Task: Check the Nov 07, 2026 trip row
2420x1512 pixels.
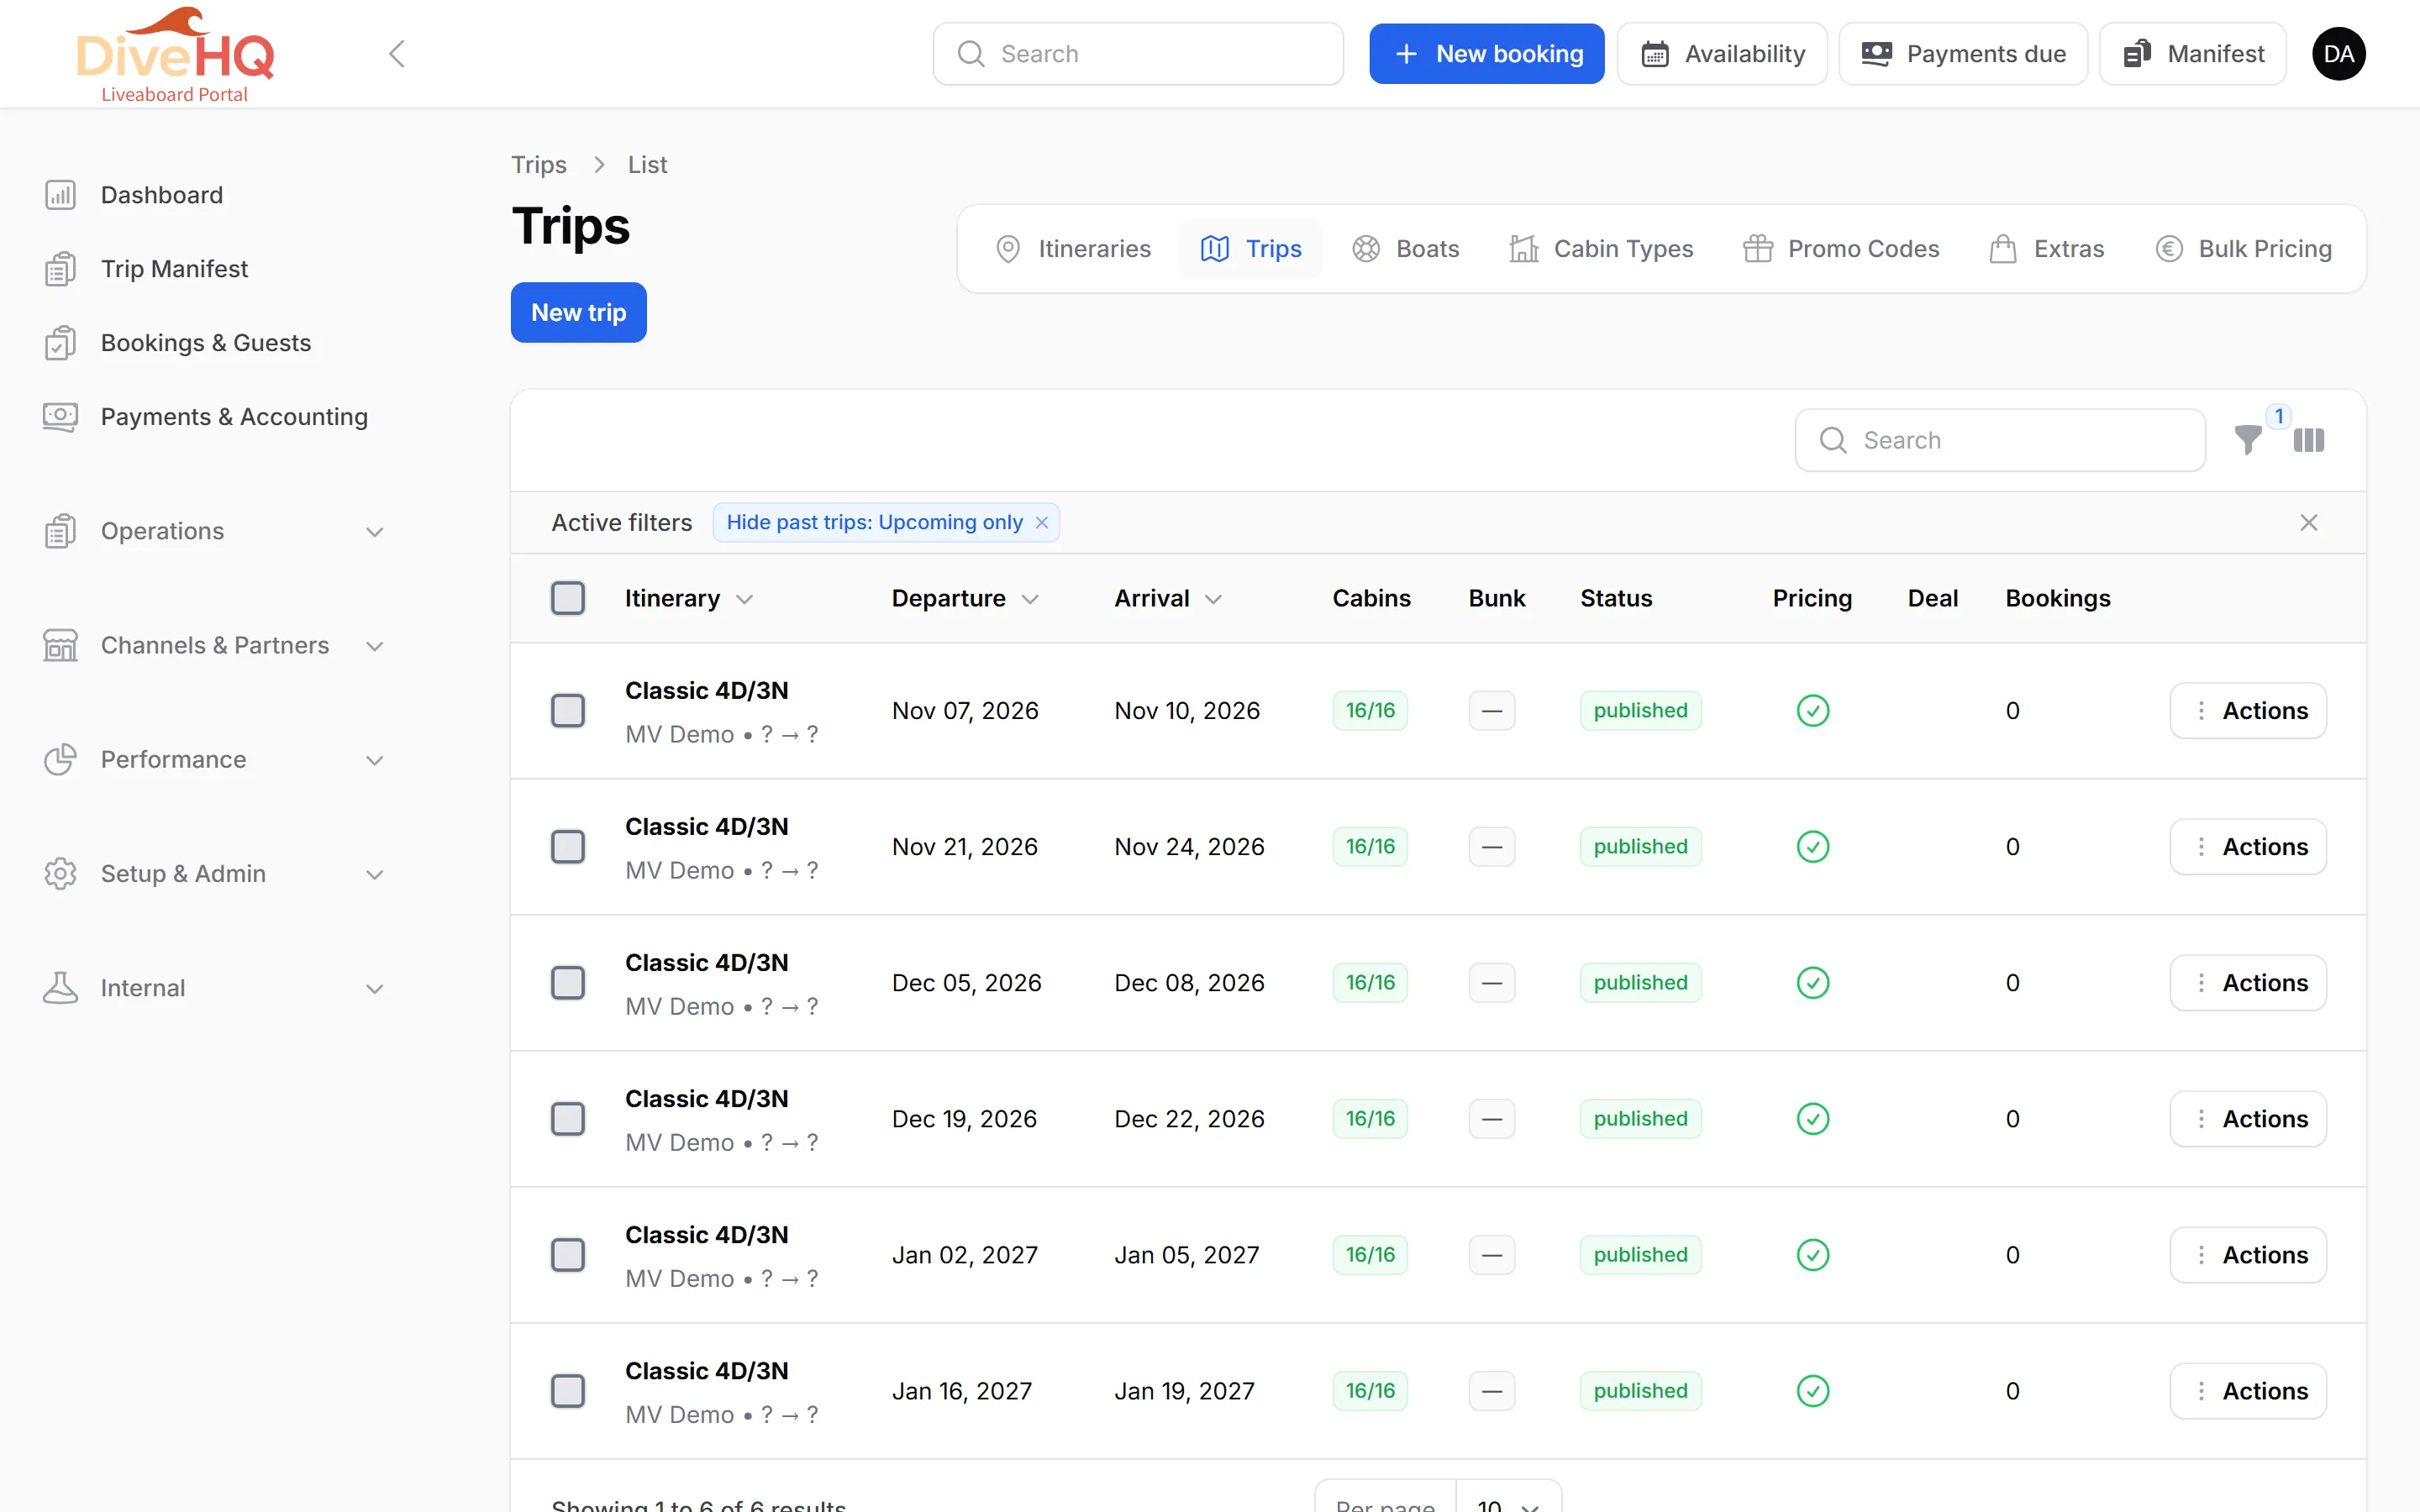Action: [568, 711]
